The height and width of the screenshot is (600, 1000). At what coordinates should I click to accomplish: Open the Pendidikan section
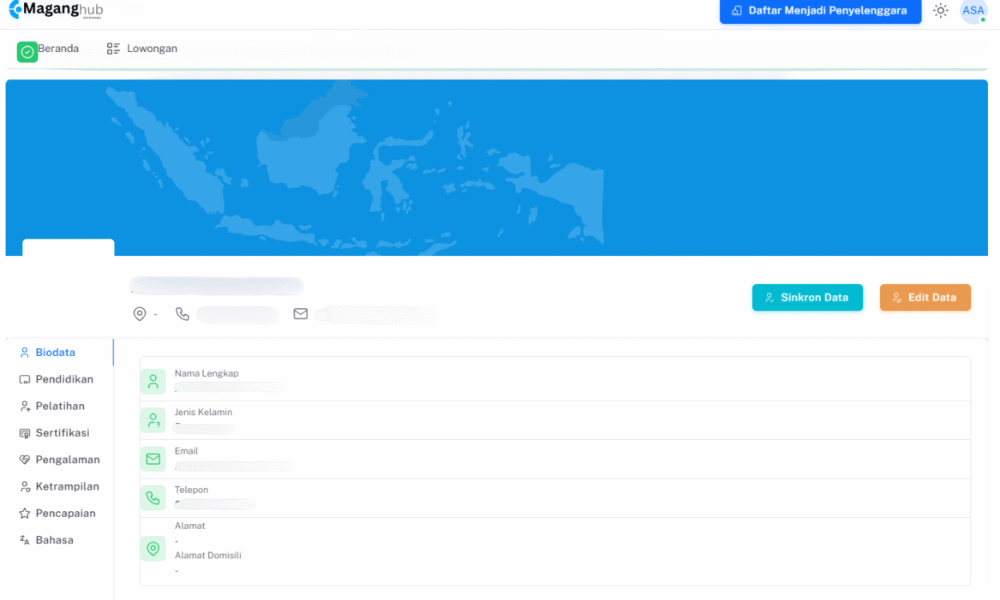click(57, 379)
